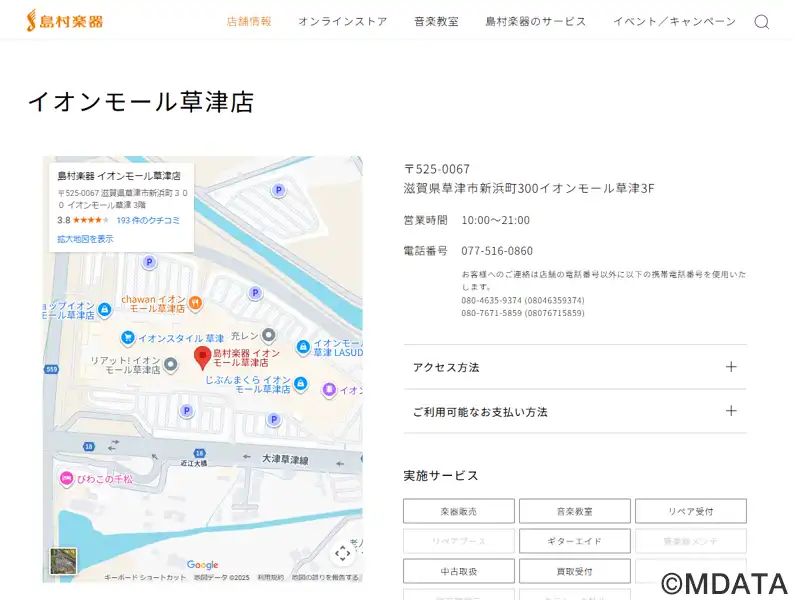Click the 大津草津線 road label
The width and height of the screenshot is (800, 600).
[285, 459]
